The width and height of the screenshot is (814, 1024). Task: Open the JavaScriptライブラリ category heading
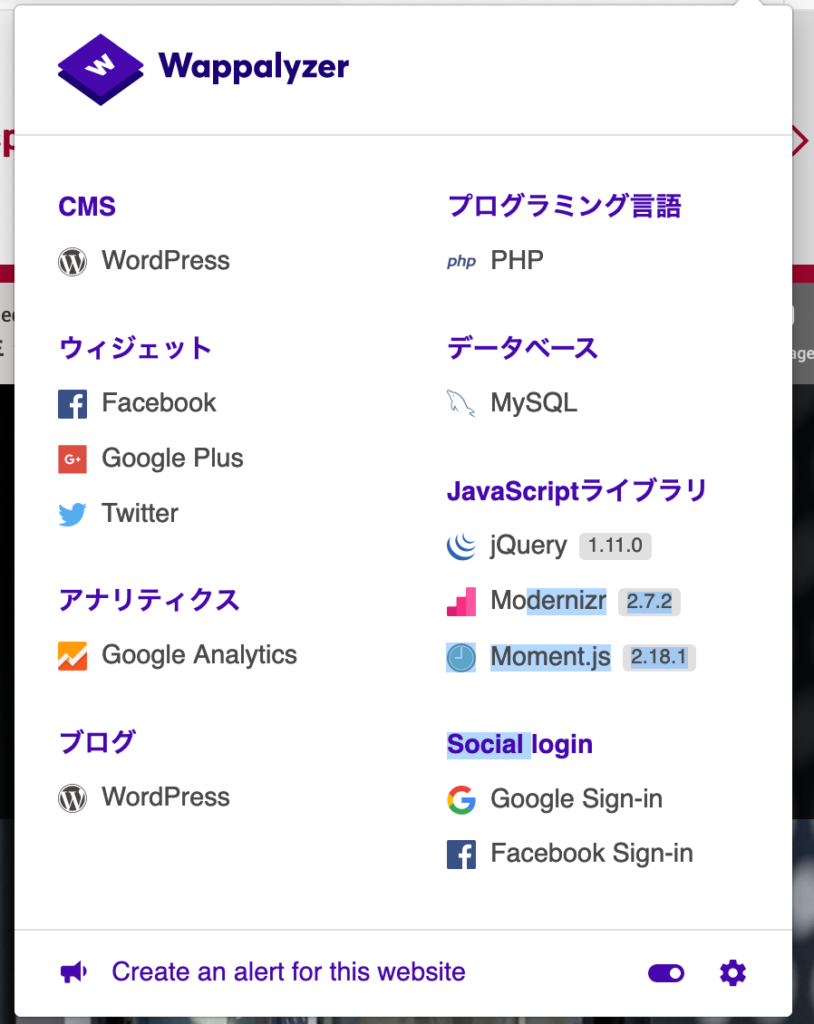(577, 490)
